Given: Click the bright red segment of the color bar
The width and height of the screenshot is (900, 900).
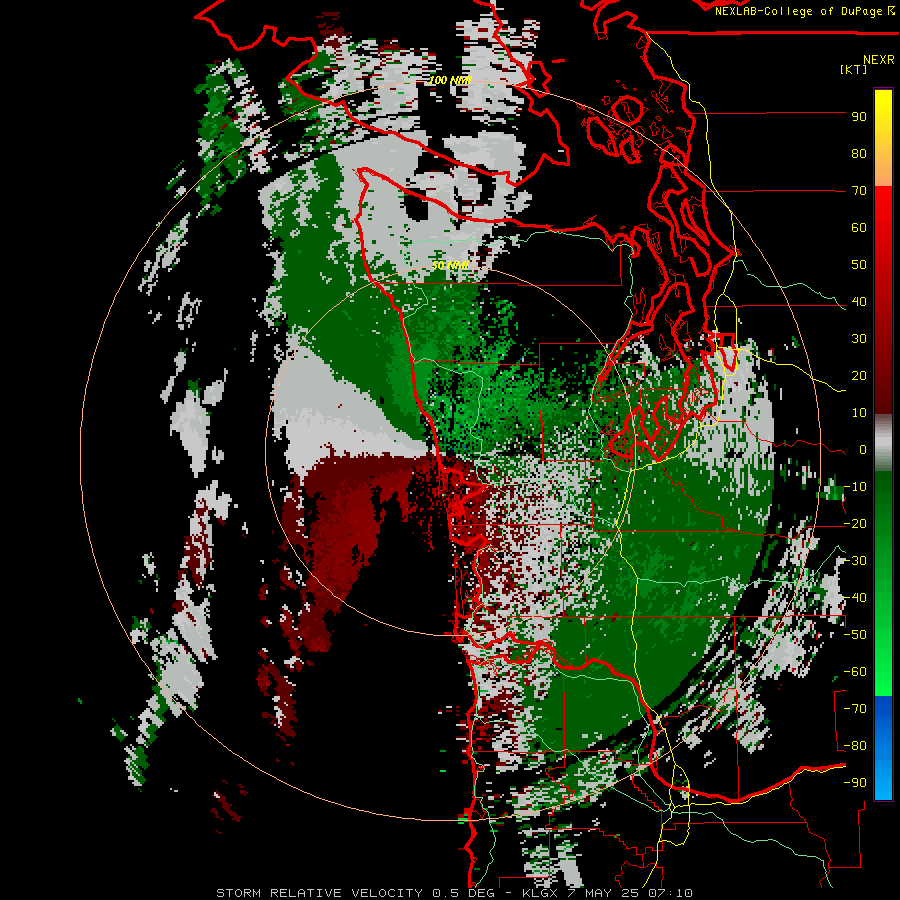Looking at the screenshot, I should [x=883, y=214].
